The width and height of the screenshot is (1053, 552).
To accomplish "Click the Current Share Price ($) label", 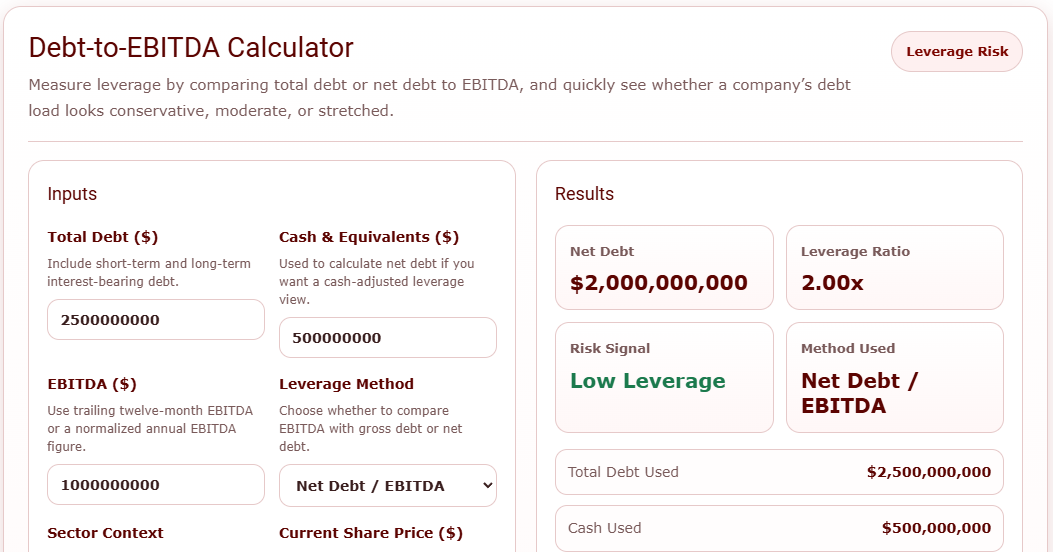I will point(371,533).
